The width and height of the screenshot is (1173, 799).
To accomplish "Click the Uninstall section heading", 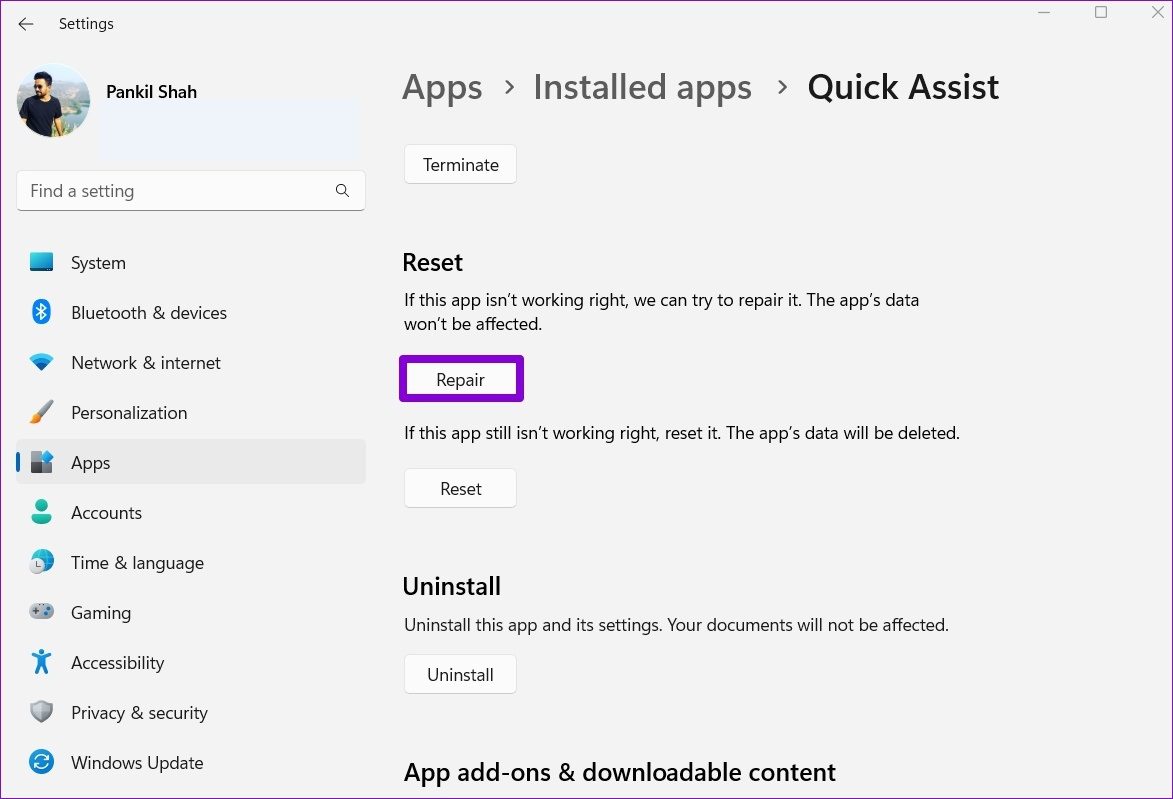I will [x=452, y=587].
